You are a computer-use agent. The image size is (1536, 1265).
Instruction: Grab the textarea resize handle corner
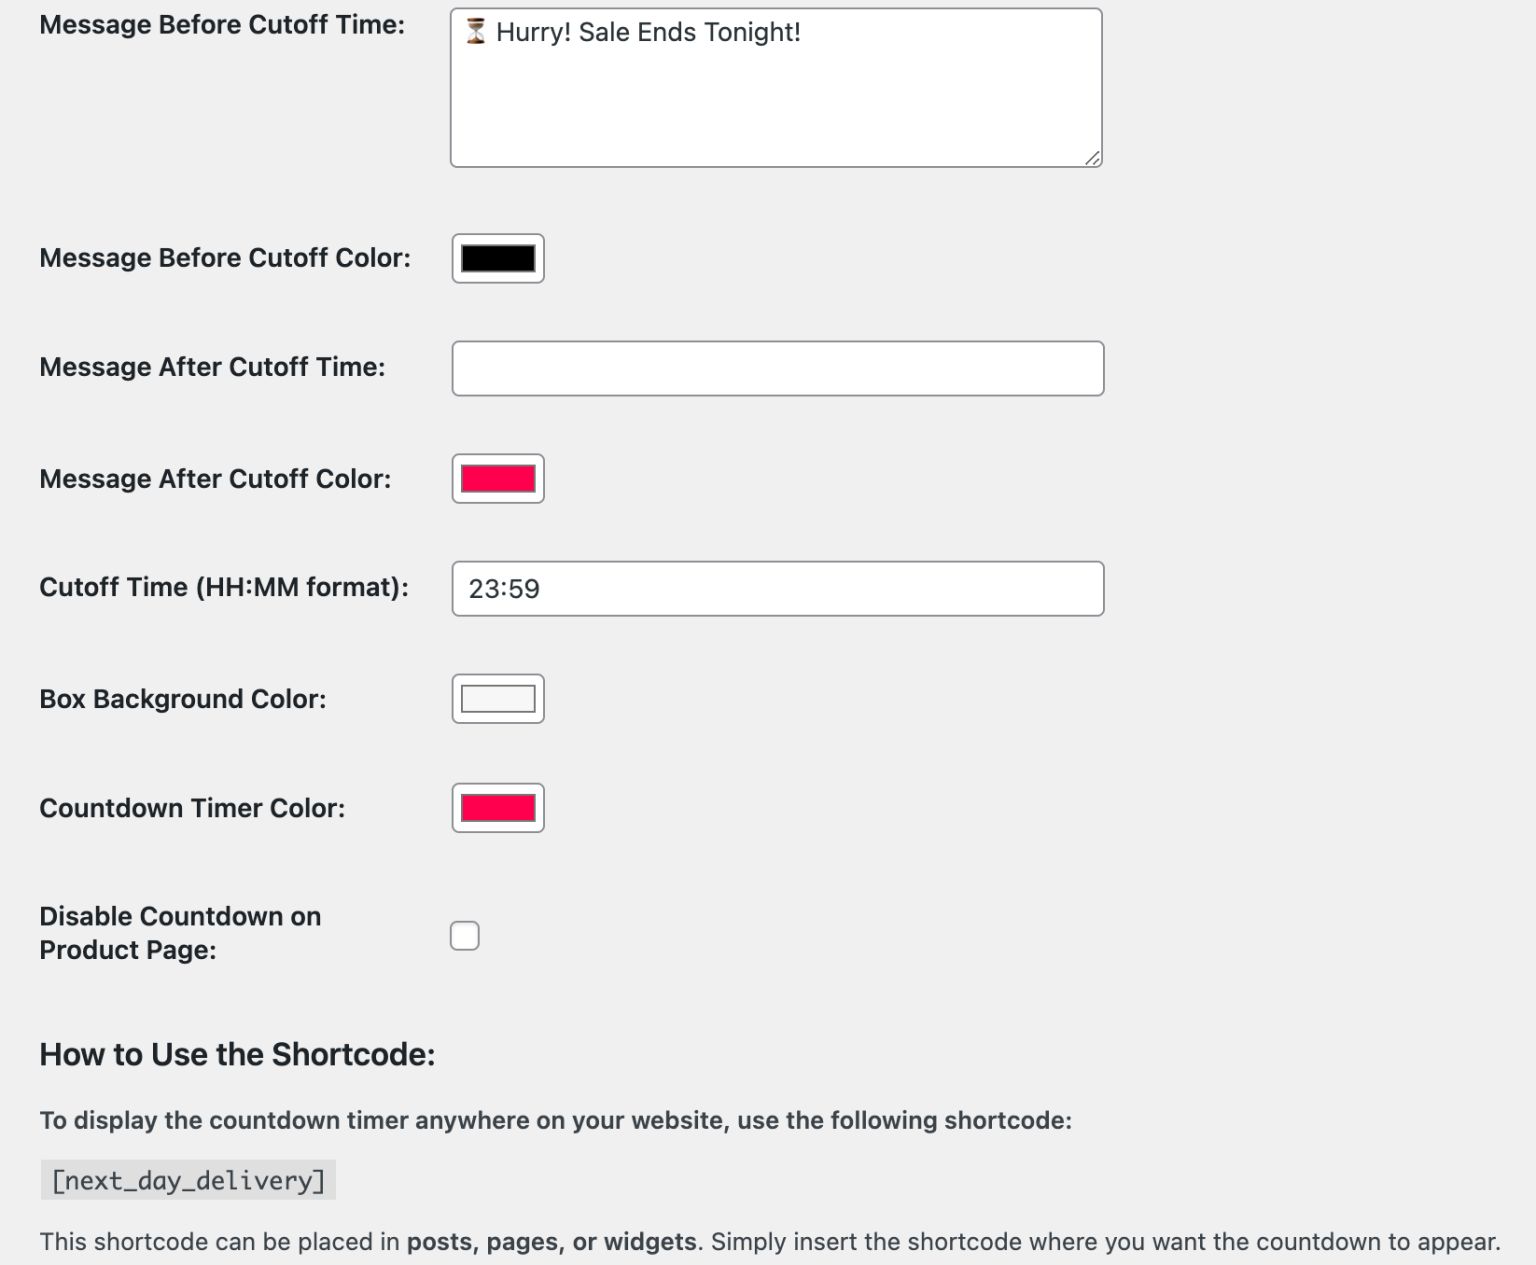[1092, 158]
